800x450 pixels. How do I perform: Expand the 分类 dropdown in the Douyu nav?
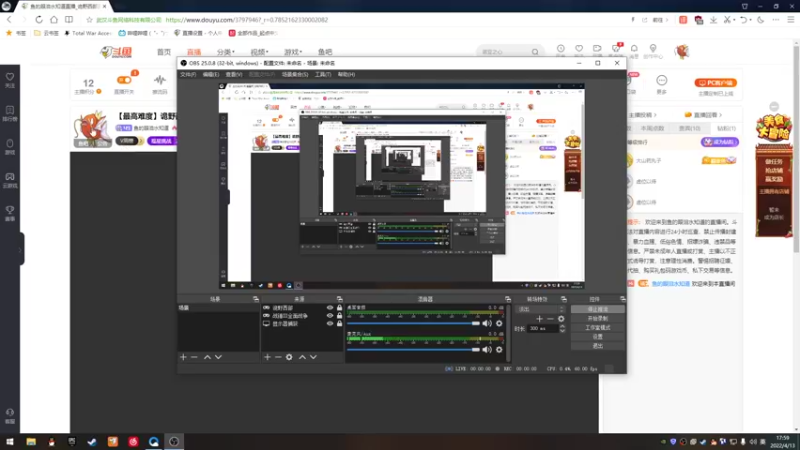(x=226, y=52)
